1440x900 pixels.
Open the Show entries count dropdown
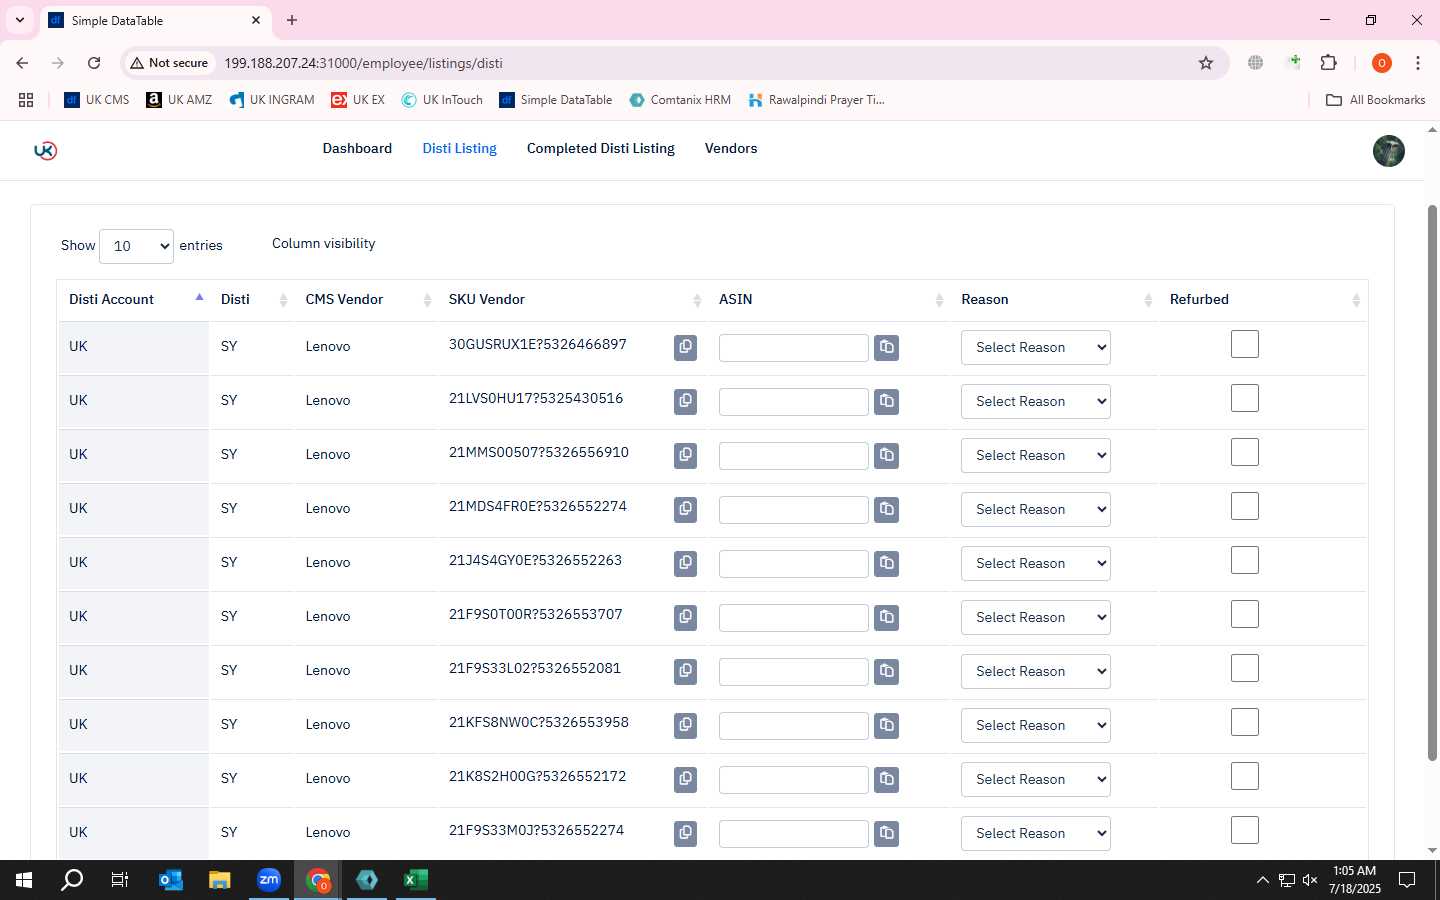[136, 246]
